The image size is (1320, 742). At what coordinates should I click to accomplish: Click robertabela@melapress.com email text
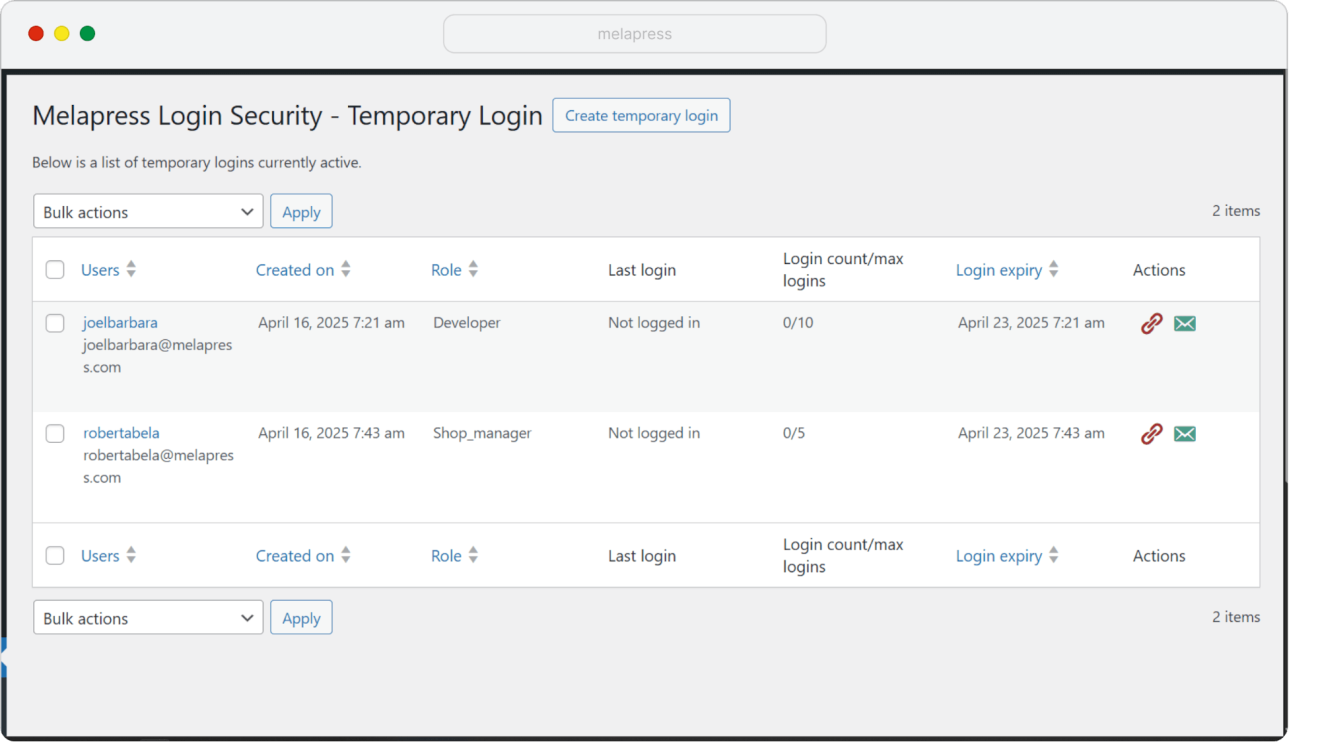pyautogui.click(x=158, y=466)
